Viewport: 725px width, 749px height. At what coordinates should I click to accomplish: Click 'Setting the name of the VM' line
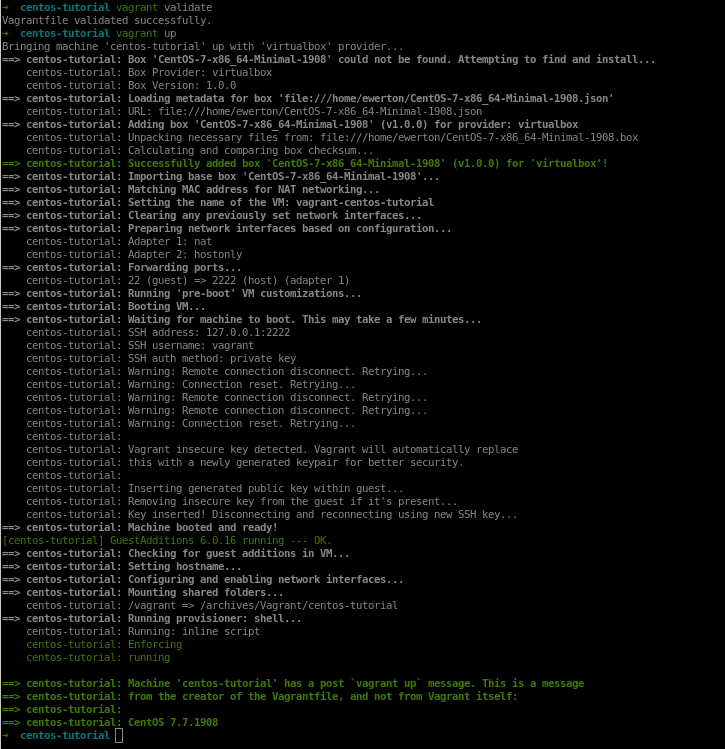pos(218,203)
